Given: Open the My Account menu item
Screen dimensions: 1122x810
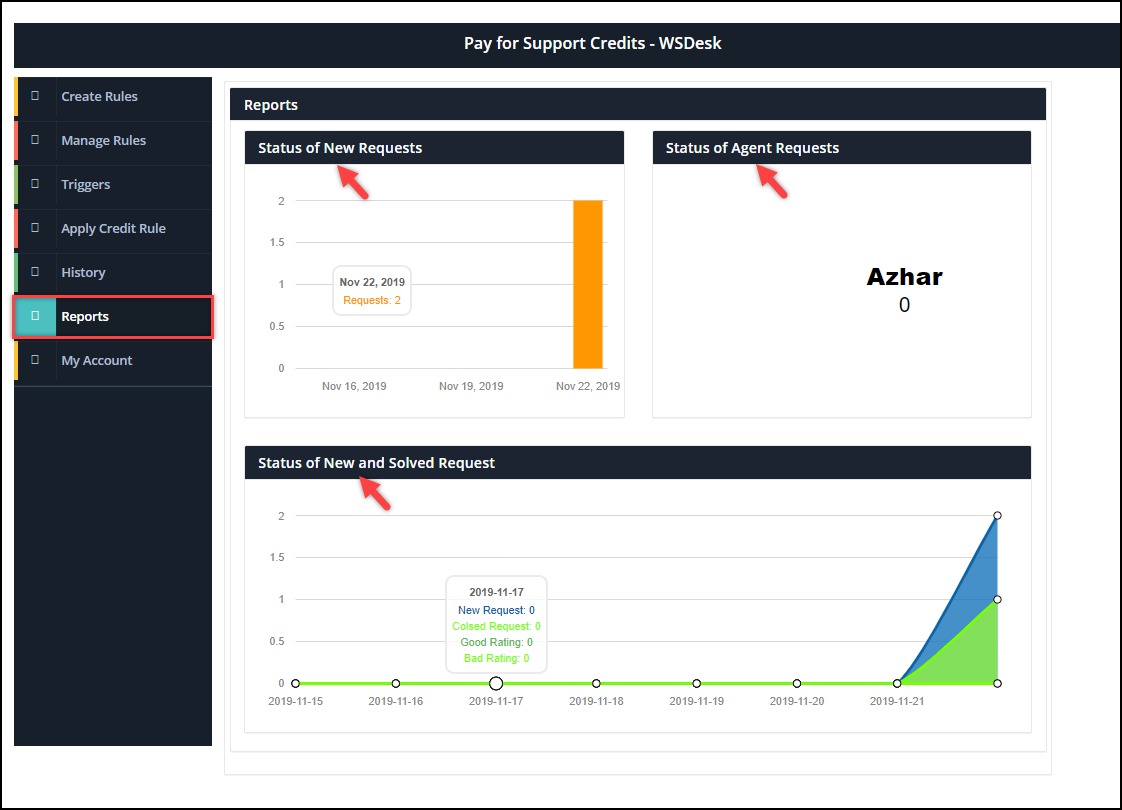Looking at the screenshot, I should (x=113, y=361).
